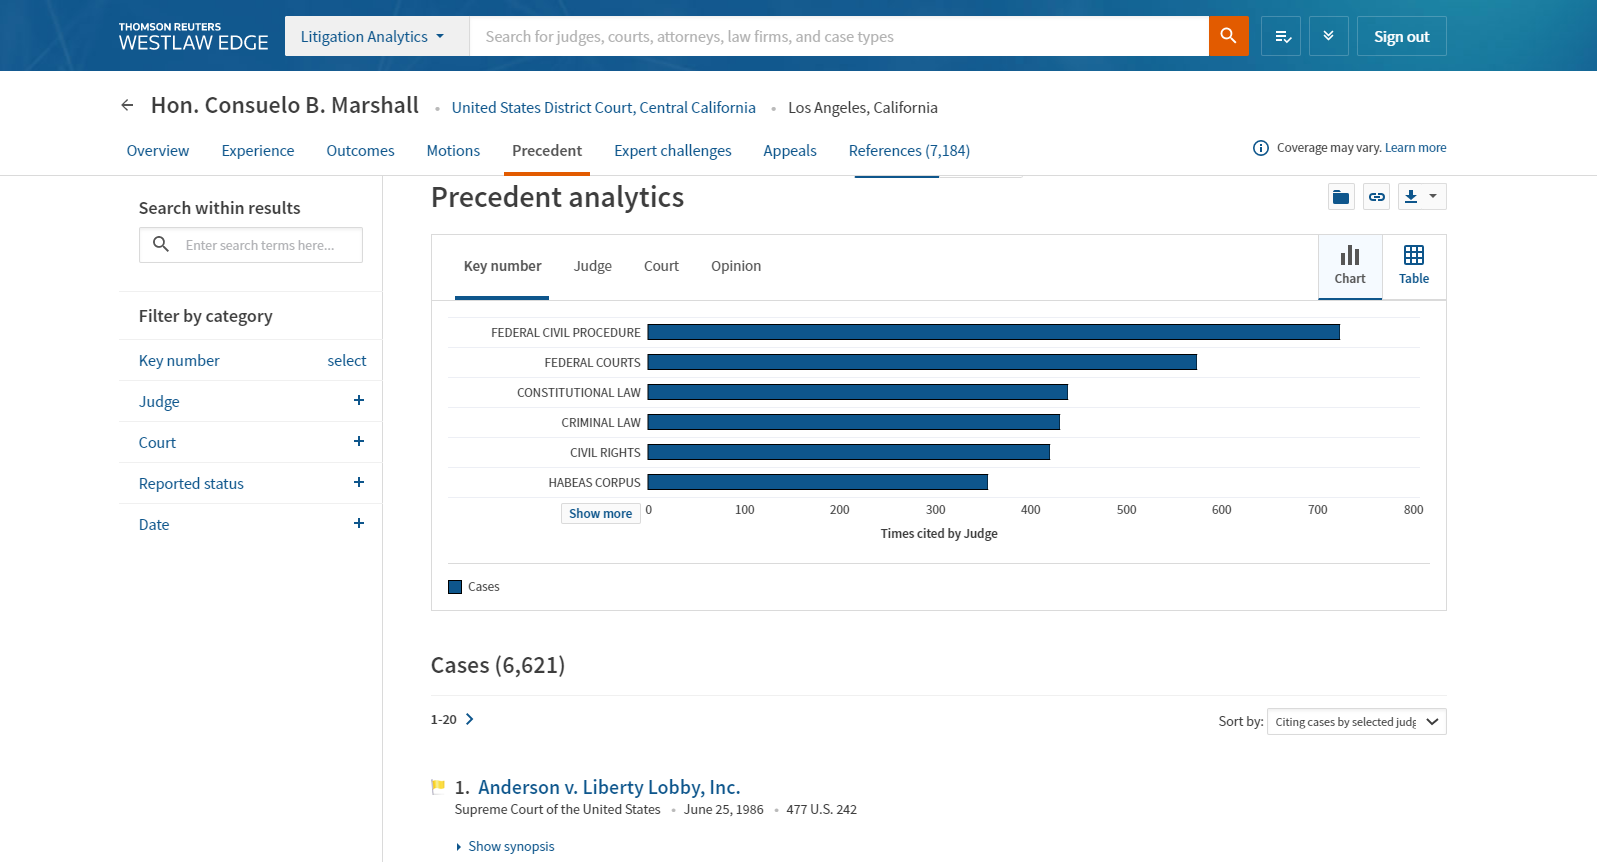This screenshot has height=862, width=1597.
Task: Save to folder using the folder icon
Action: (1341, 197)
